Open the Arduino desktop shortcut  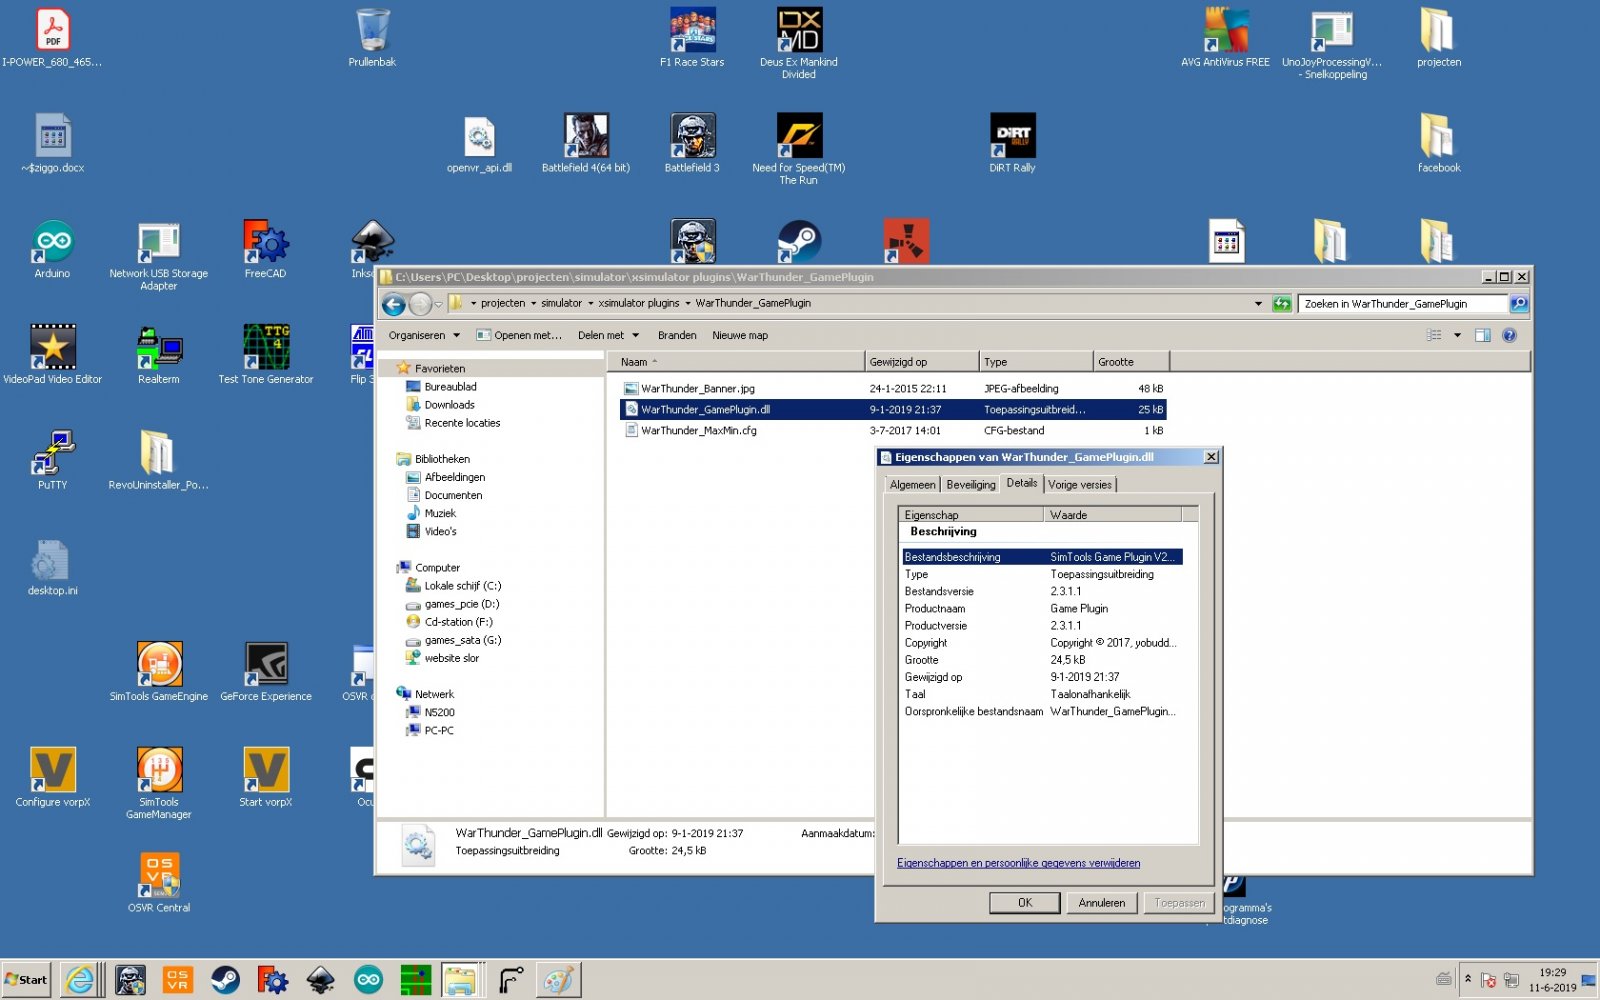point(52,249)
